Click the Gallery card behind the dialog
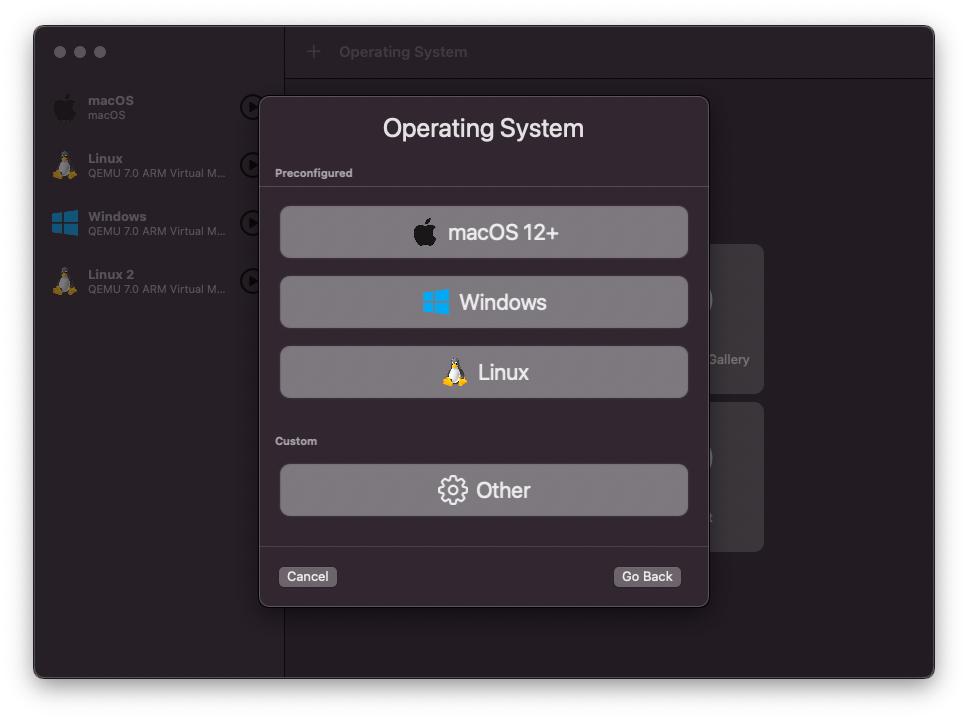Image resolution: width=968 pixels, height=720 pixels. [x=736, y=319]
